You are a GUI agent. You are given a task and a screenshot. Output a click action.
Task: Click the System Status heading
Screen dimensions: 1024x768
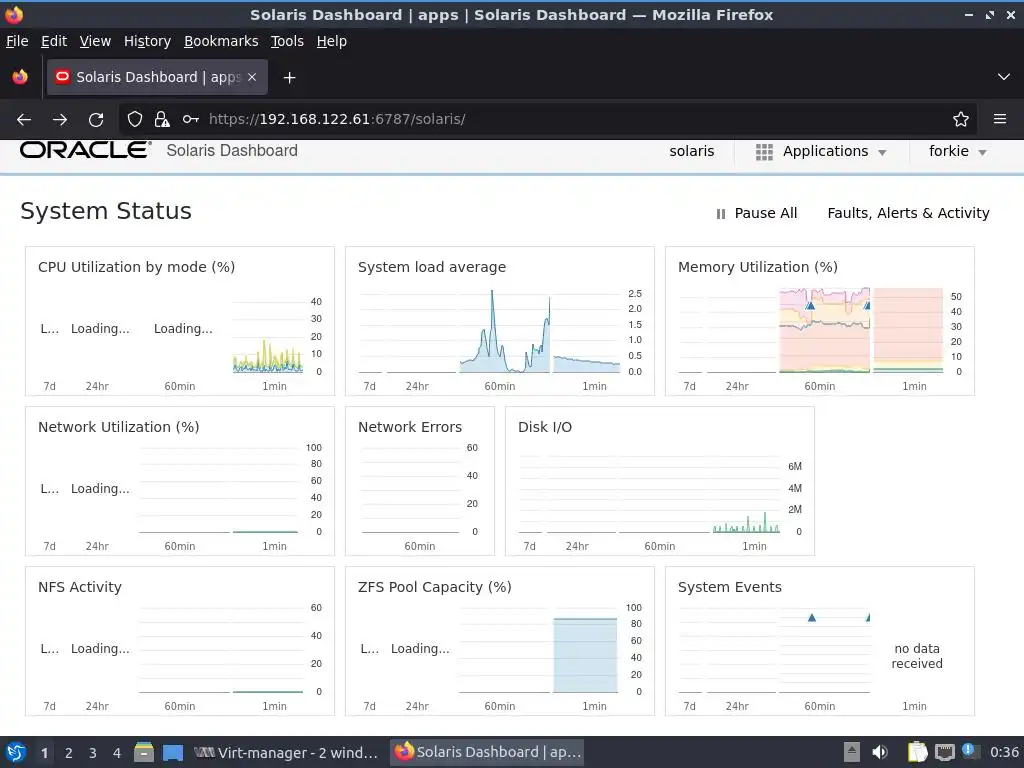pos(106,211)
